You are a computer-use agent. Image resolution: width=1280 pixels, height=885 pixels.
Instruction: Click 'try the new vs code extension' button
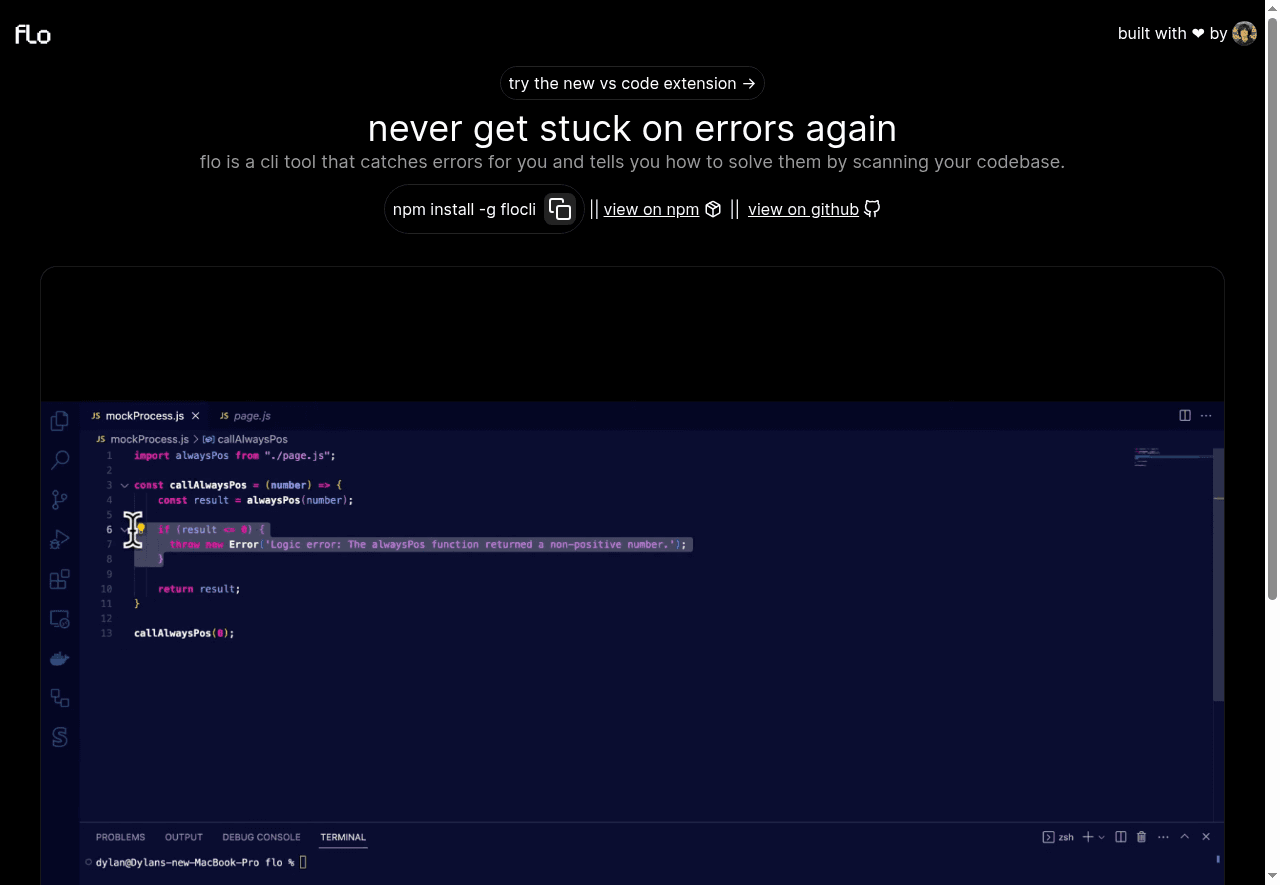pyautogui.click(x=632, y=83)
